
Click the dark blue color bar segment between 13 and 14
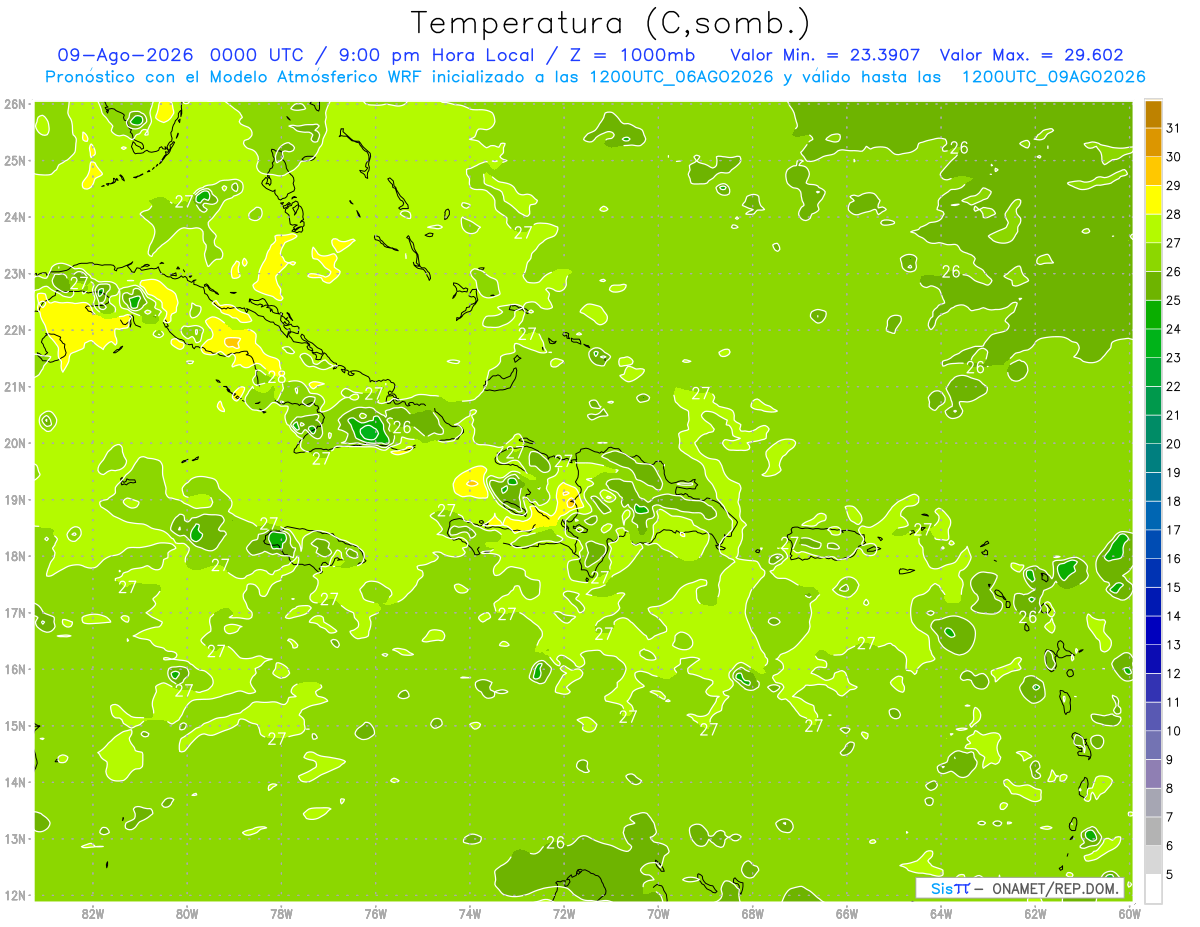[x=1153, y=630]
